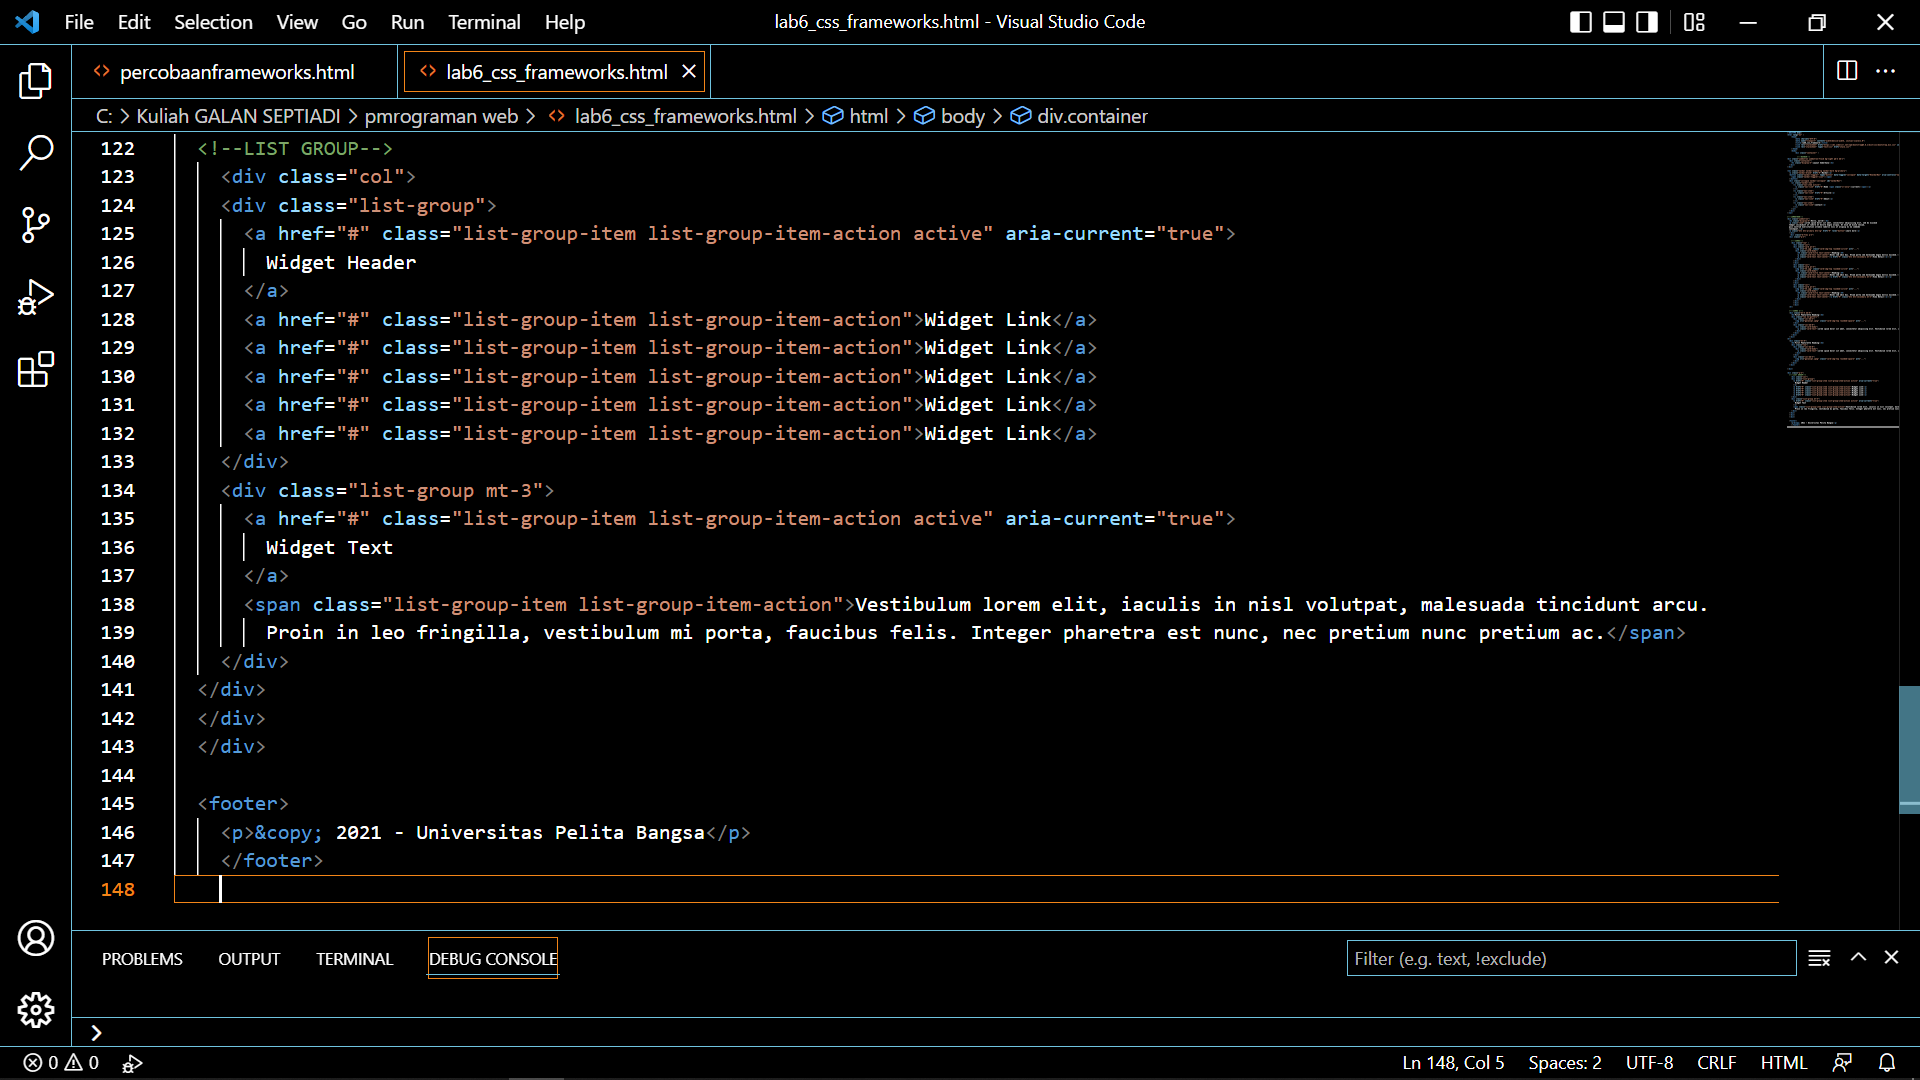Image resolution: width=1920 pixels, height=1080 pixels.
Task: Open Run and Debug view
Action: click(36, 297)
